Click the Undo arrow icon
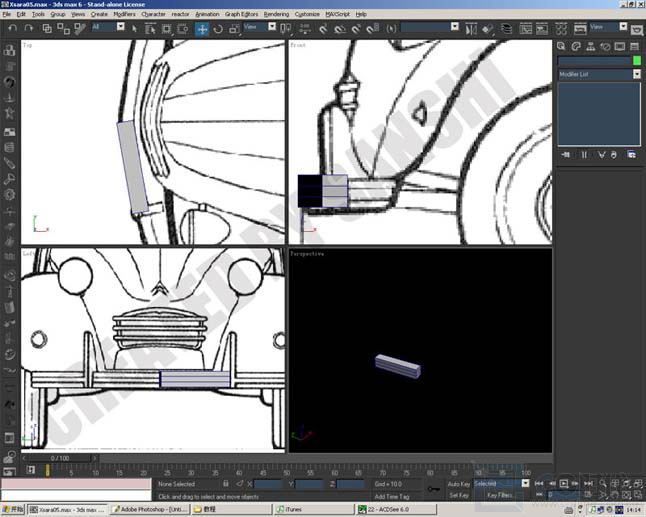 [x=13, y=28]
